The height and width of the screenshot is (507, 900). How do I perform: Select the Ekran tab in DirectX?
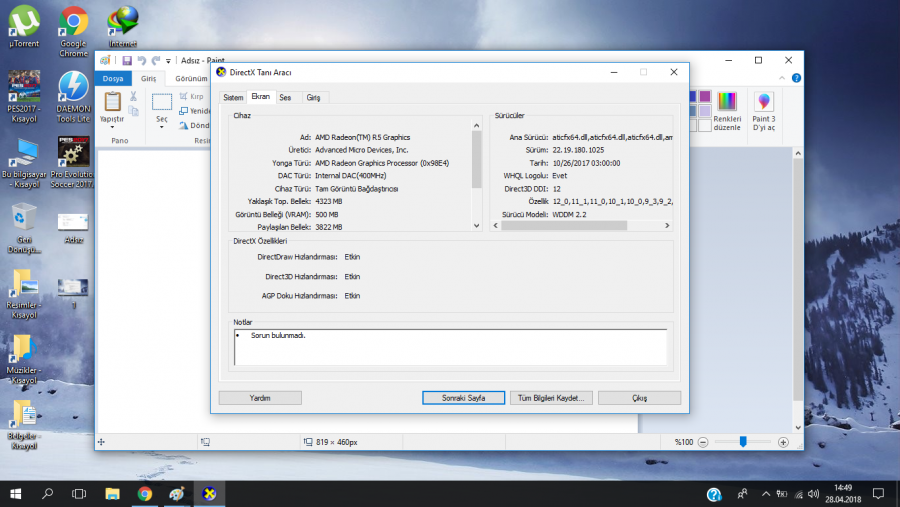pyautogui.click(x=261, y=96)
